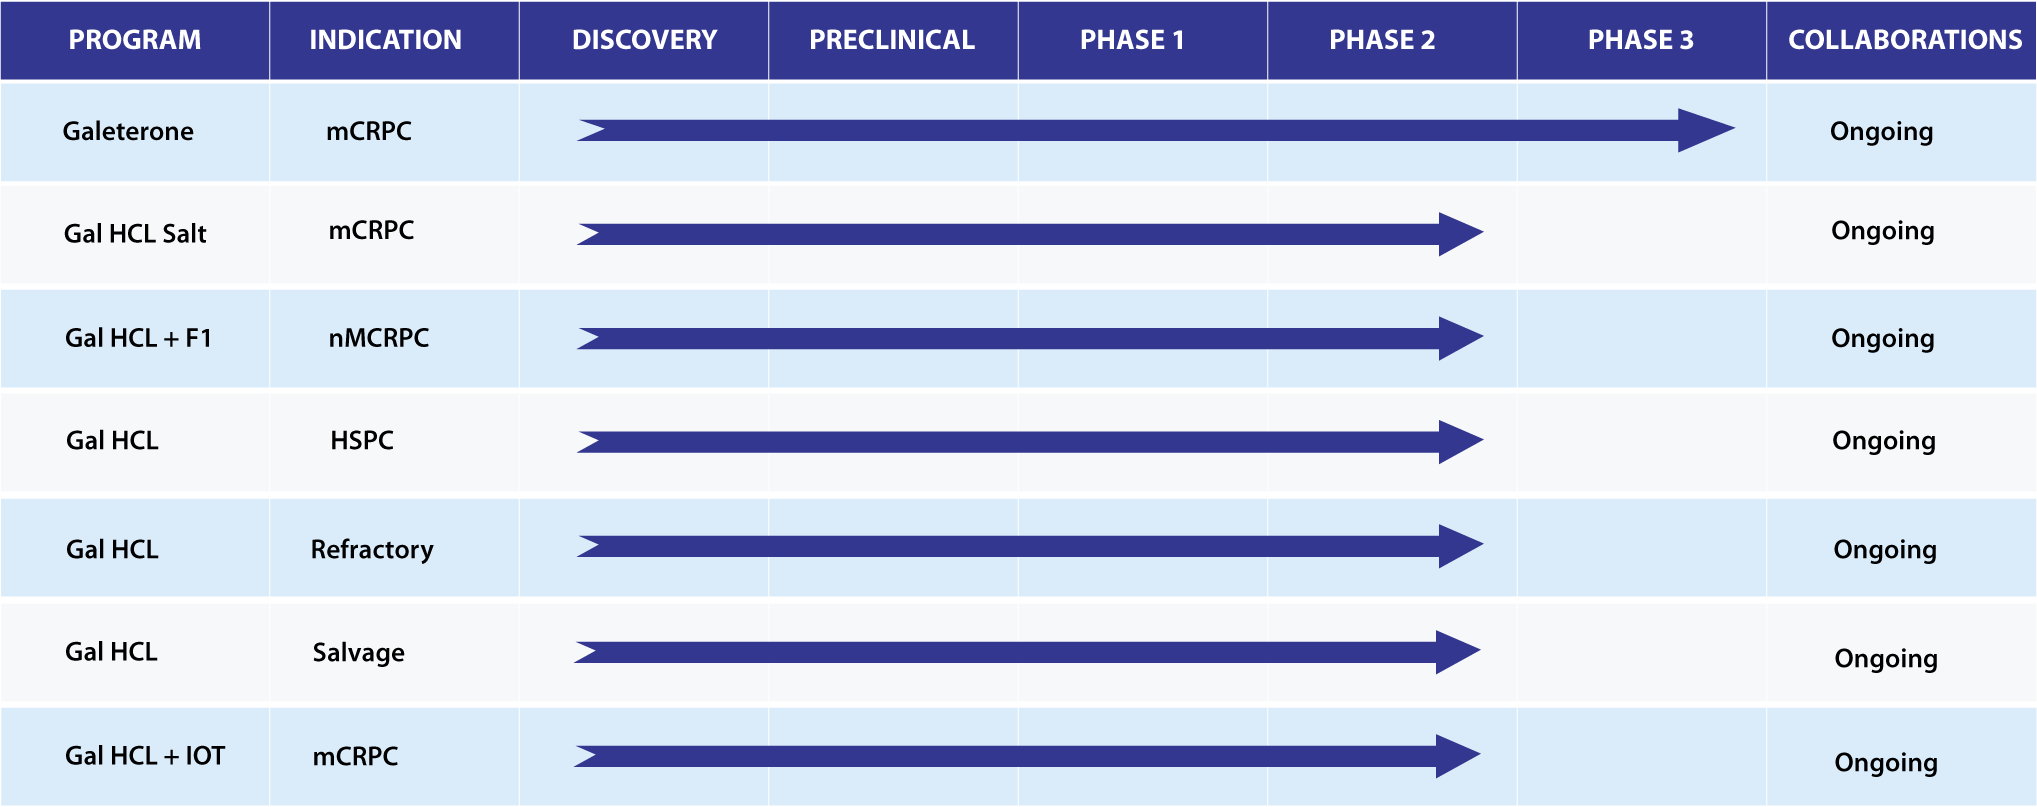Select the Ongoing status in HSPC row
The height and width of the screenshot is (807, 2037).
pyautogui.click(x=1884, y=441)
